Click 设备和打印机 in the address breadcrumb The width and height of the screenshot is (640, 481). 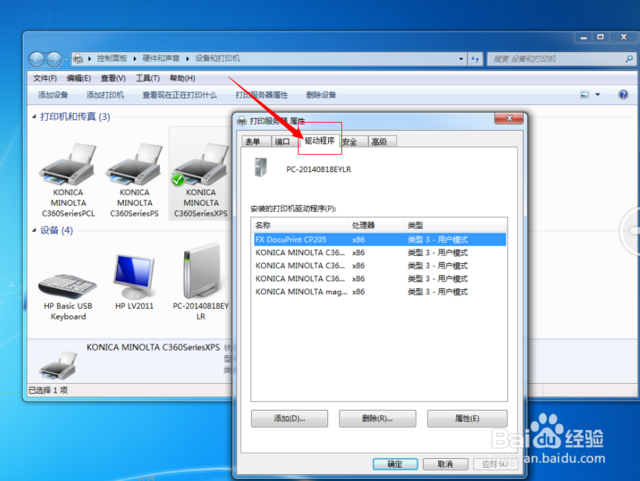(x=217, y=59)
